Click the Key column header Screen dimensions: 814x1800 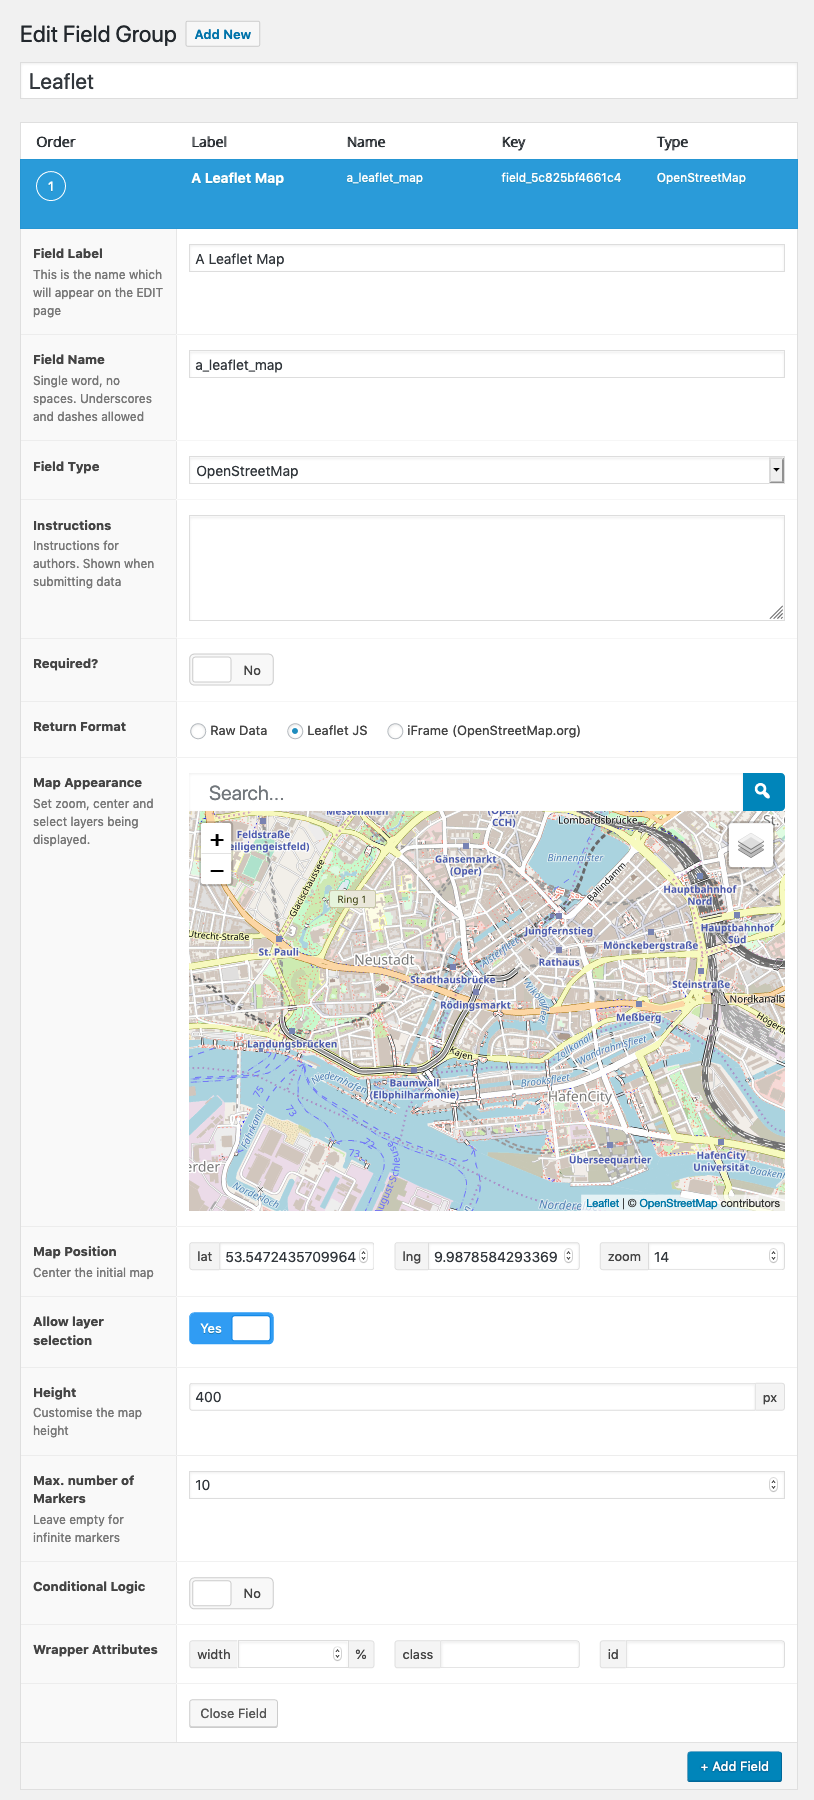point(513,142)
